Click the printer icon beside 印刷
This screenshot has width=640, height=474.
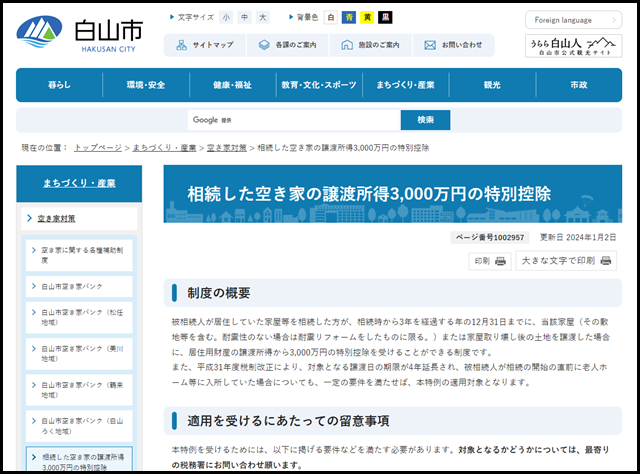[x=500, y=261]
